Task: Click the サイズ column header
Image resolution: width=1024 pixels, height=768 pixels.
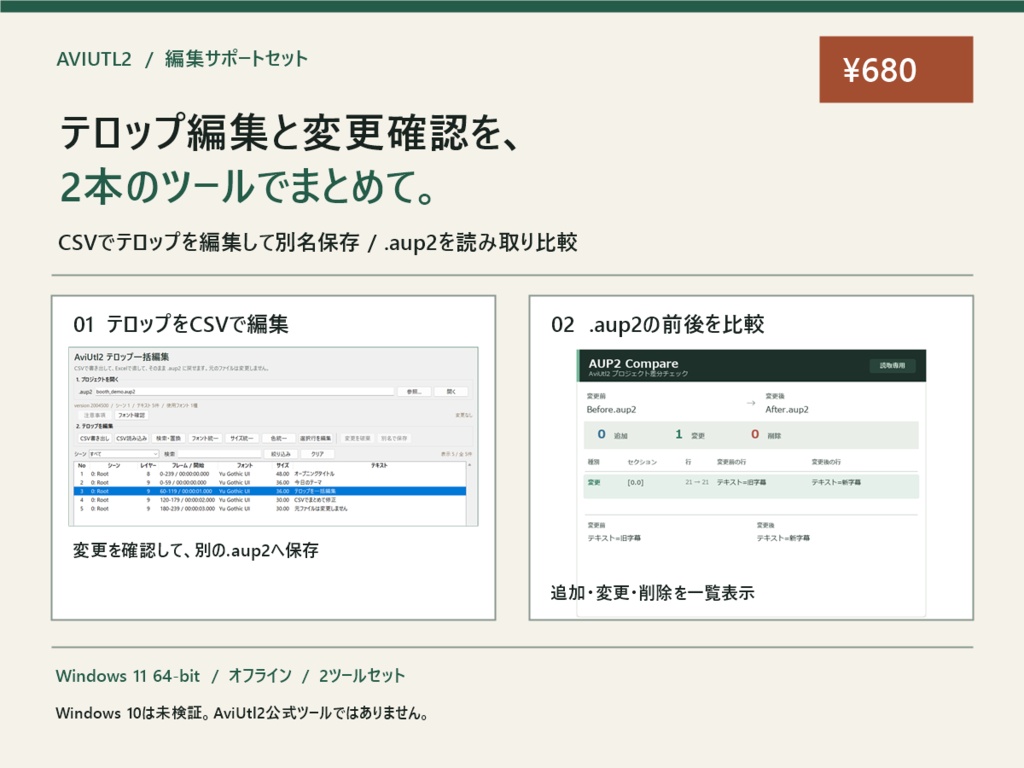Action: pos(283,466)
